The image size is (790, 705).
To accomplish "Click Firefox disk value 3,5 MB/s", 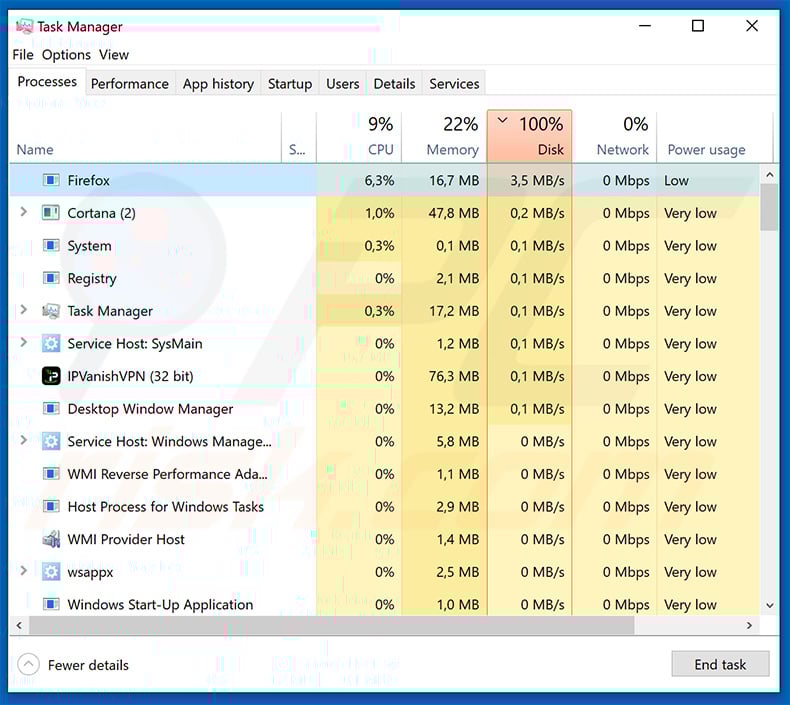I will 537,180.
